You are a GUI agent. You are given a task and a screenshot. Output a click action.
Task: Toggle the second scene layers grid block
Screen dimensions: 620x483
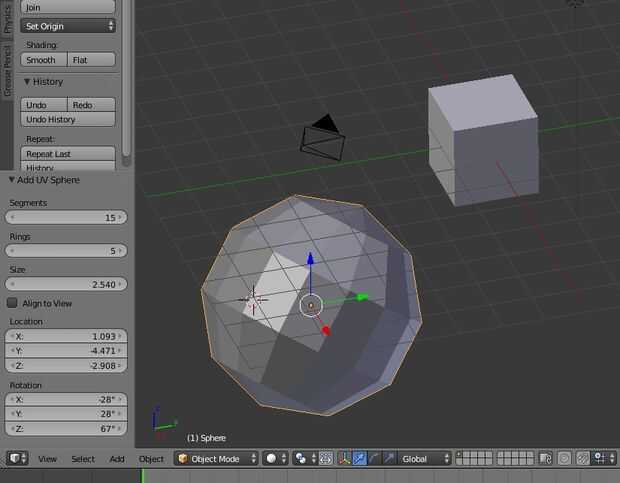pos(515,458)
